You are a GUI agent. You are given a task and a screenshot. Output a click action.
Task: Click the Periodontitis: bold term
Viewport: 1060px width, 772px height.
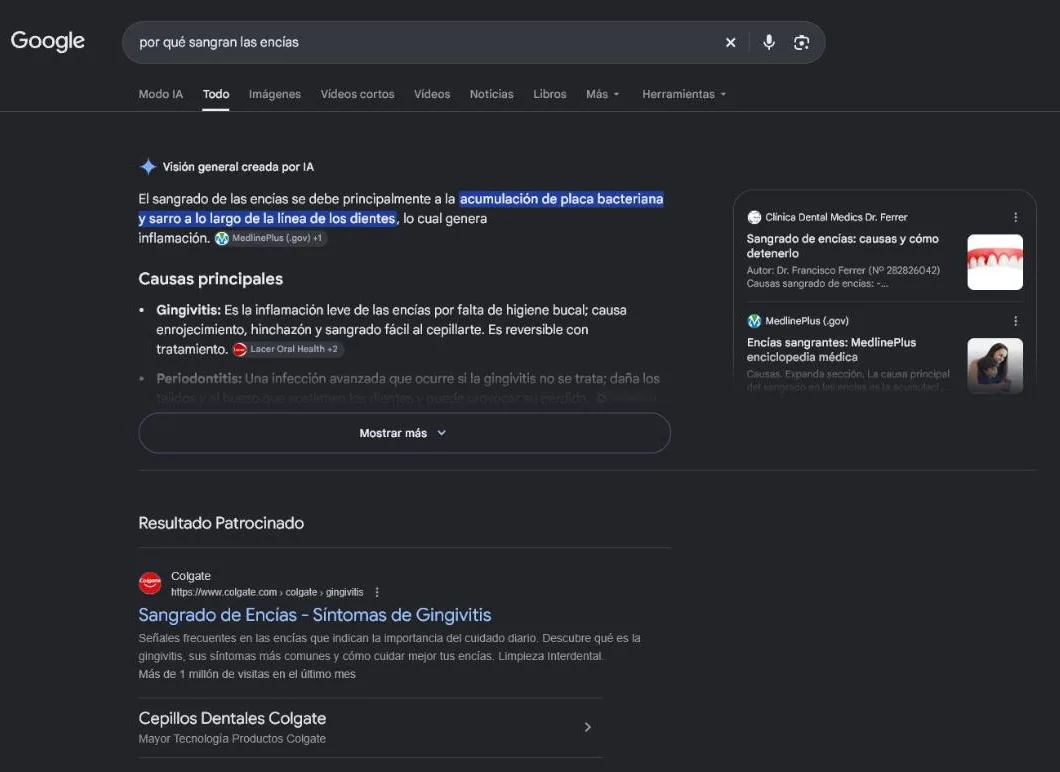(199, 379)
